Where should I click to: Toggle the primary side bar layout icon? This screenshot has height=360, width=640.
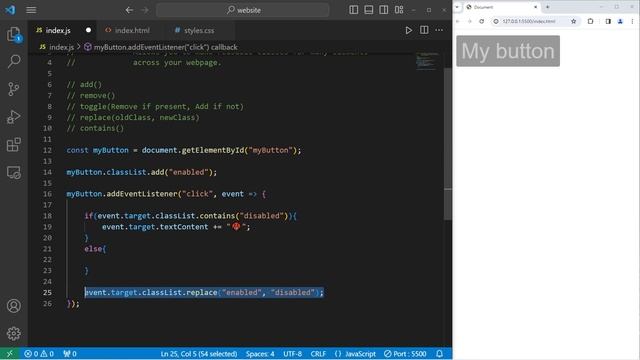(353, 10)
